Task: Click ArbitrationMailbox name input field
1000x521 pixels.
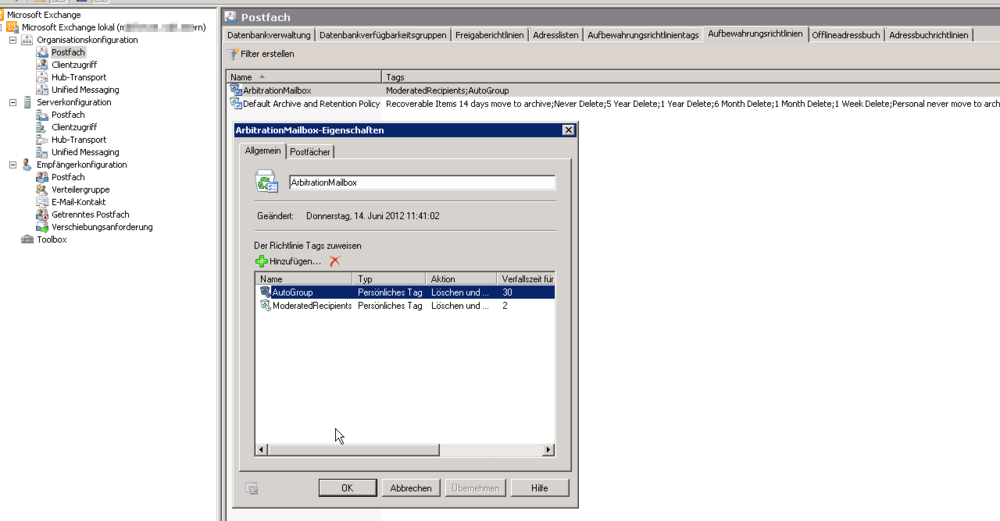Action: [421, 183]
